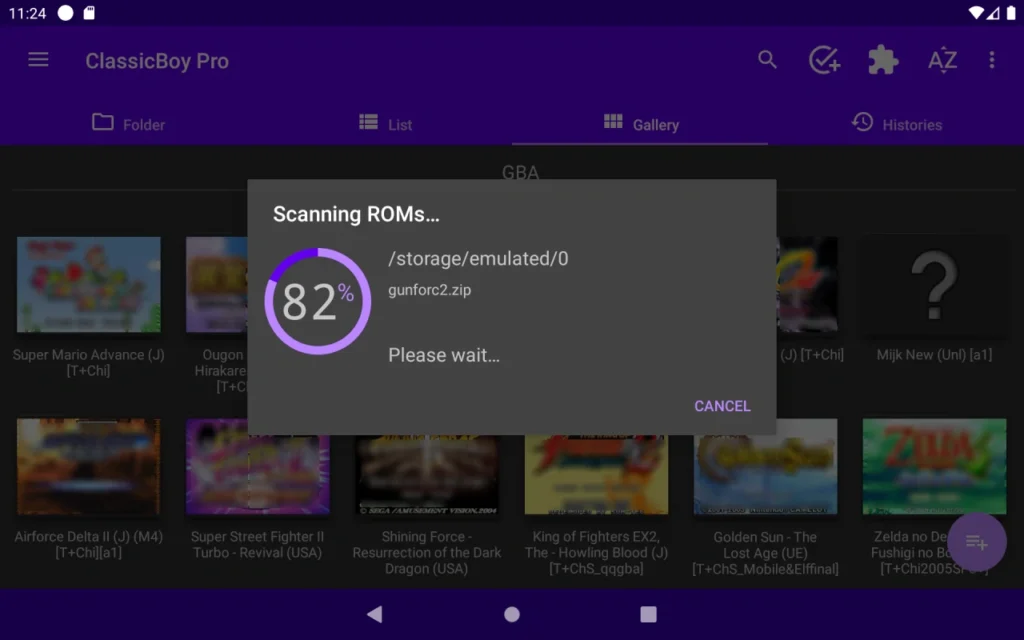Tap the checkmark-plus scan icon

click(824, 60)
